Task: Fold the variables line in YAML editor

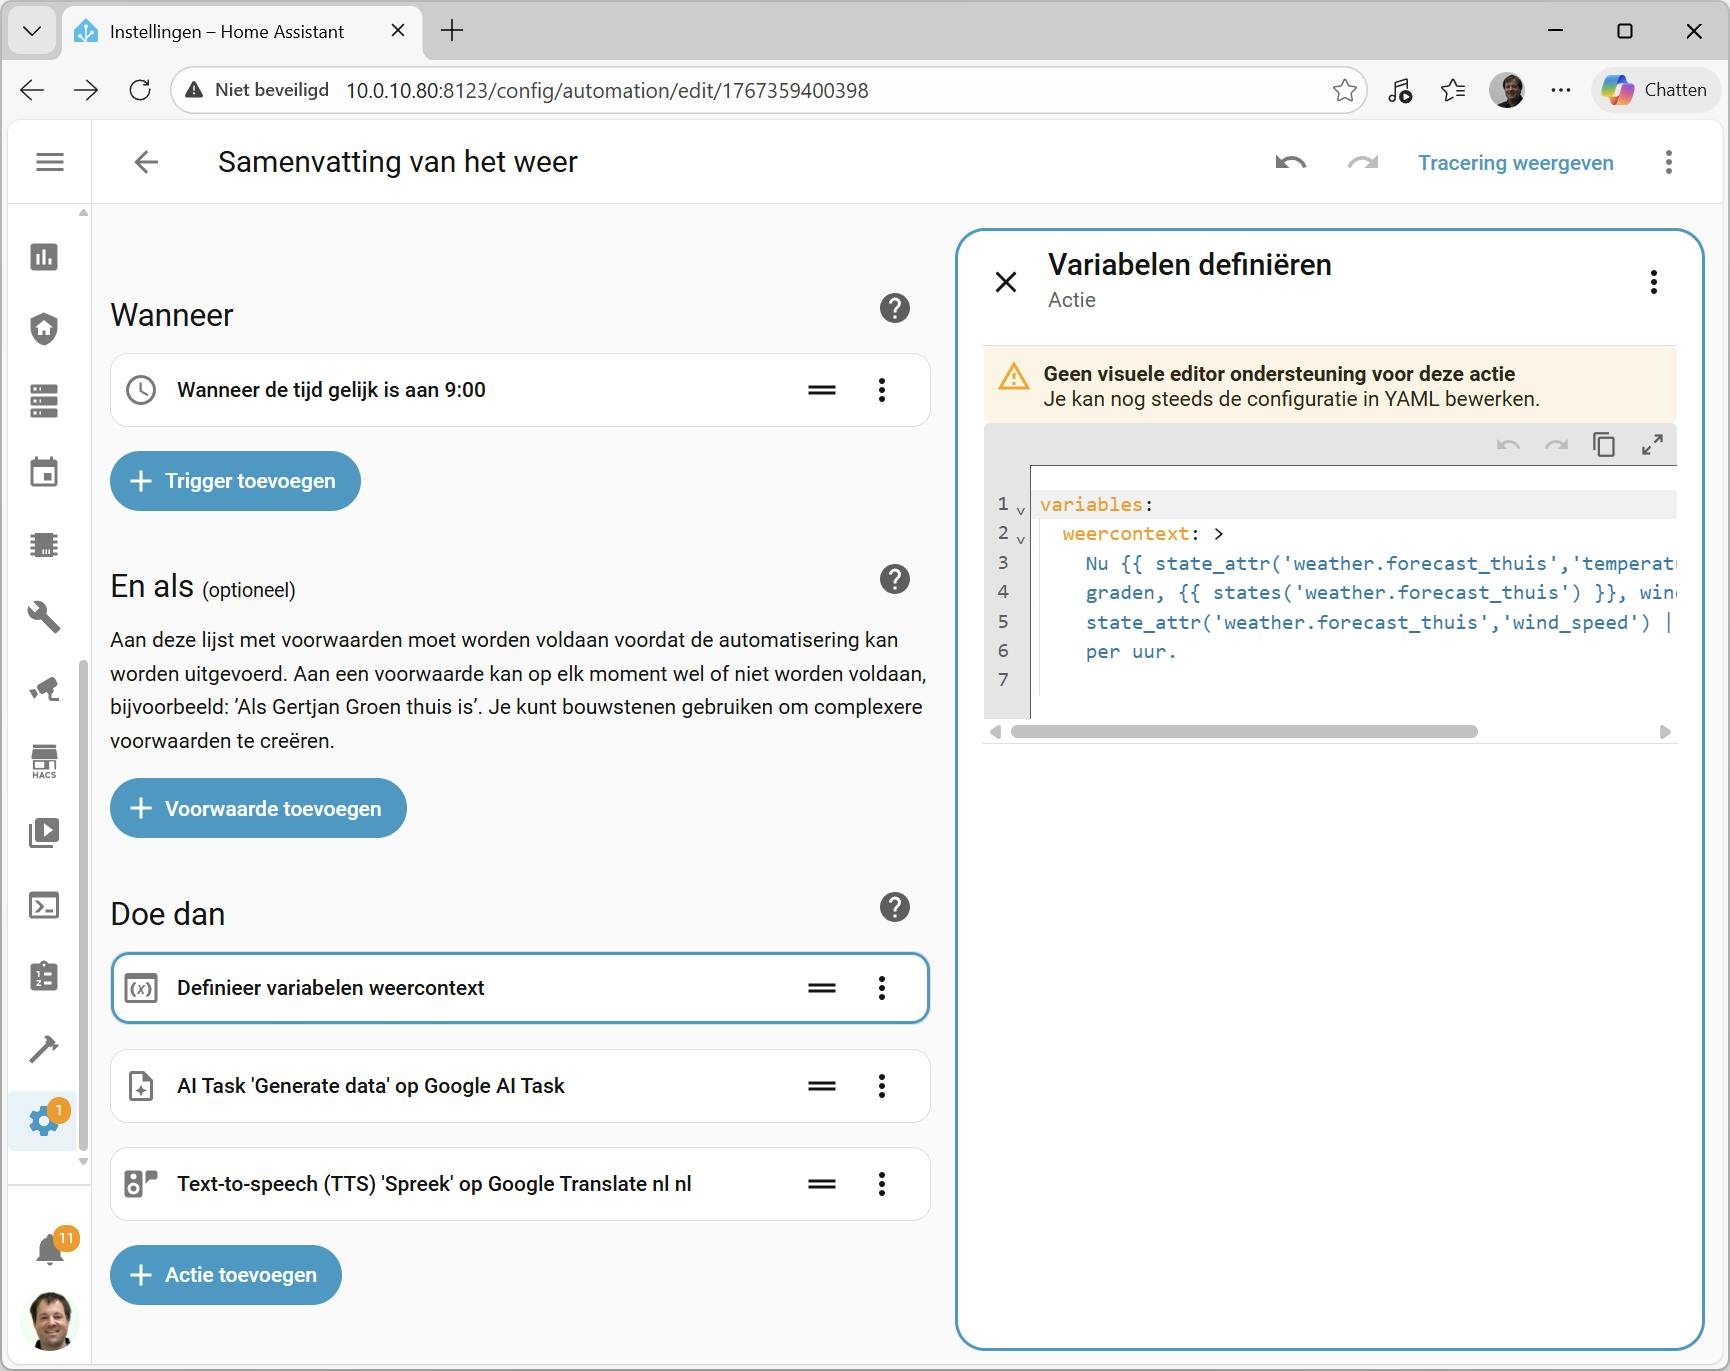Action: [1021, 510]
